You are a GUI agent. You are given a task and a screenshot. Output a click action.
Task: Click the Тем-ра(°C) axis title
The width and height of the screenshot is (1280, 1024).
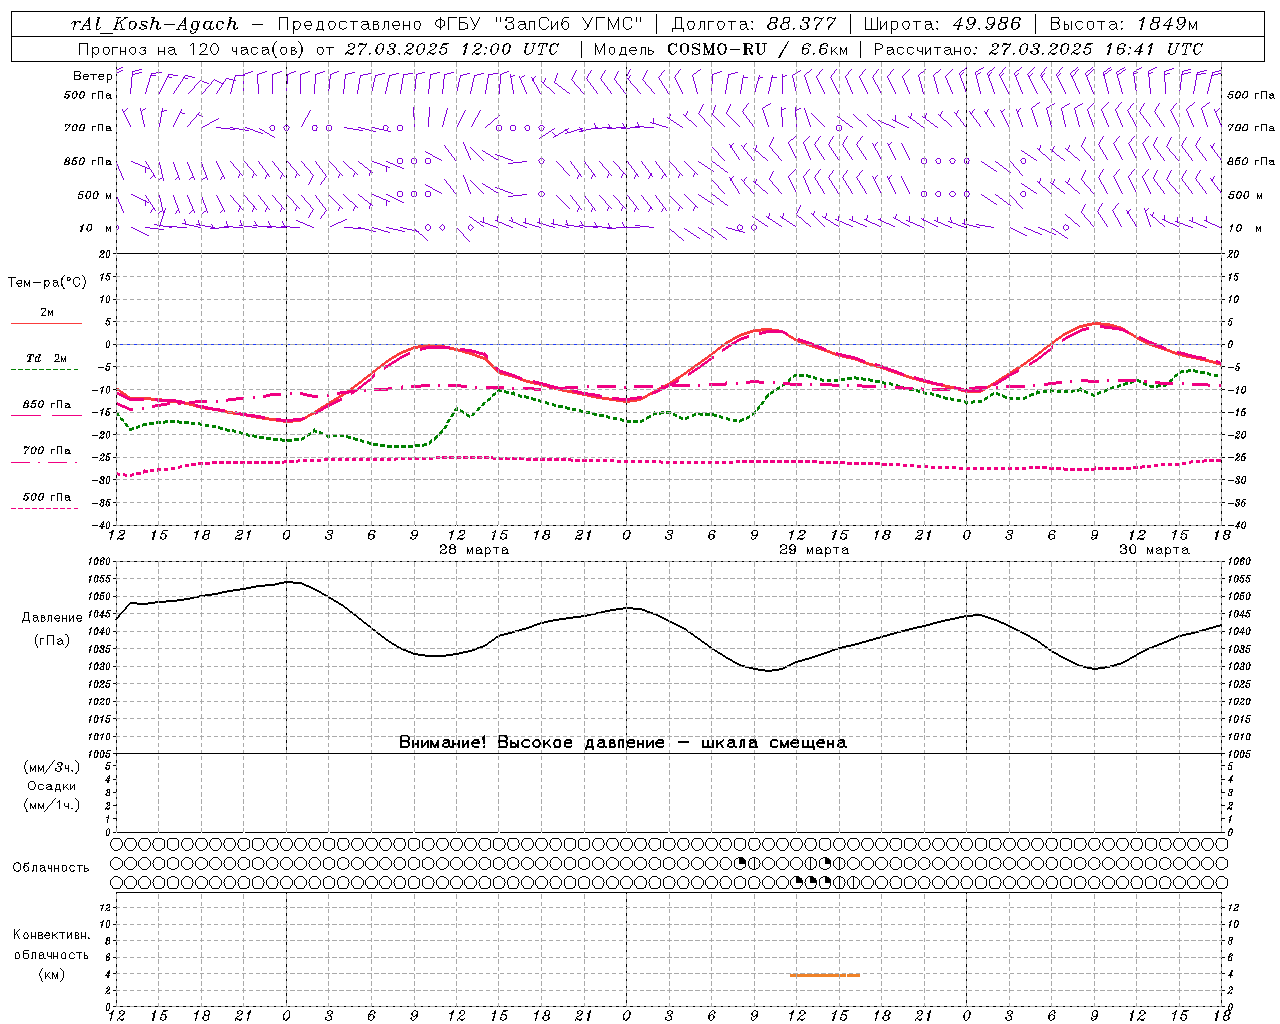pyautogui.click(x=47, y=283)
